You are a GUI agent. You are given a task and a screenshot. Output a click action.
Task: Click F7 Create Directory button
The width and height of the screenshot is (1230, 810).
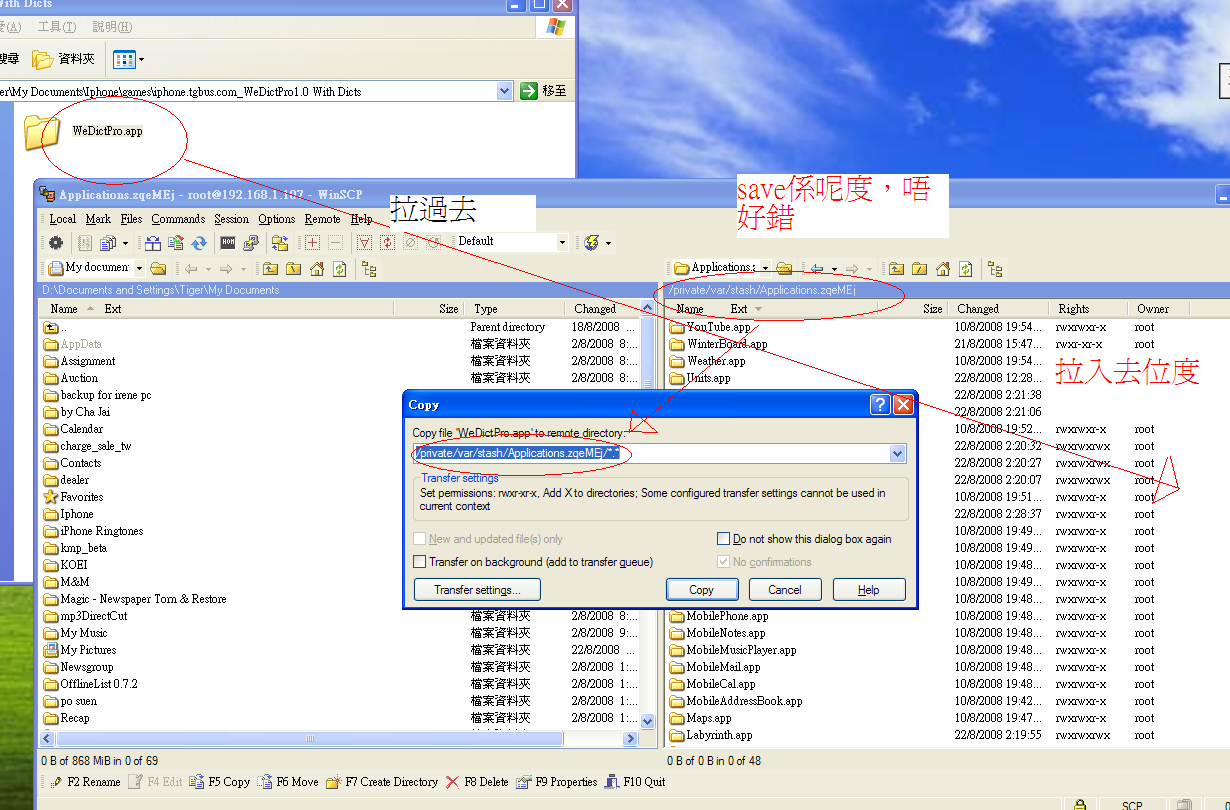click(382, 782)
